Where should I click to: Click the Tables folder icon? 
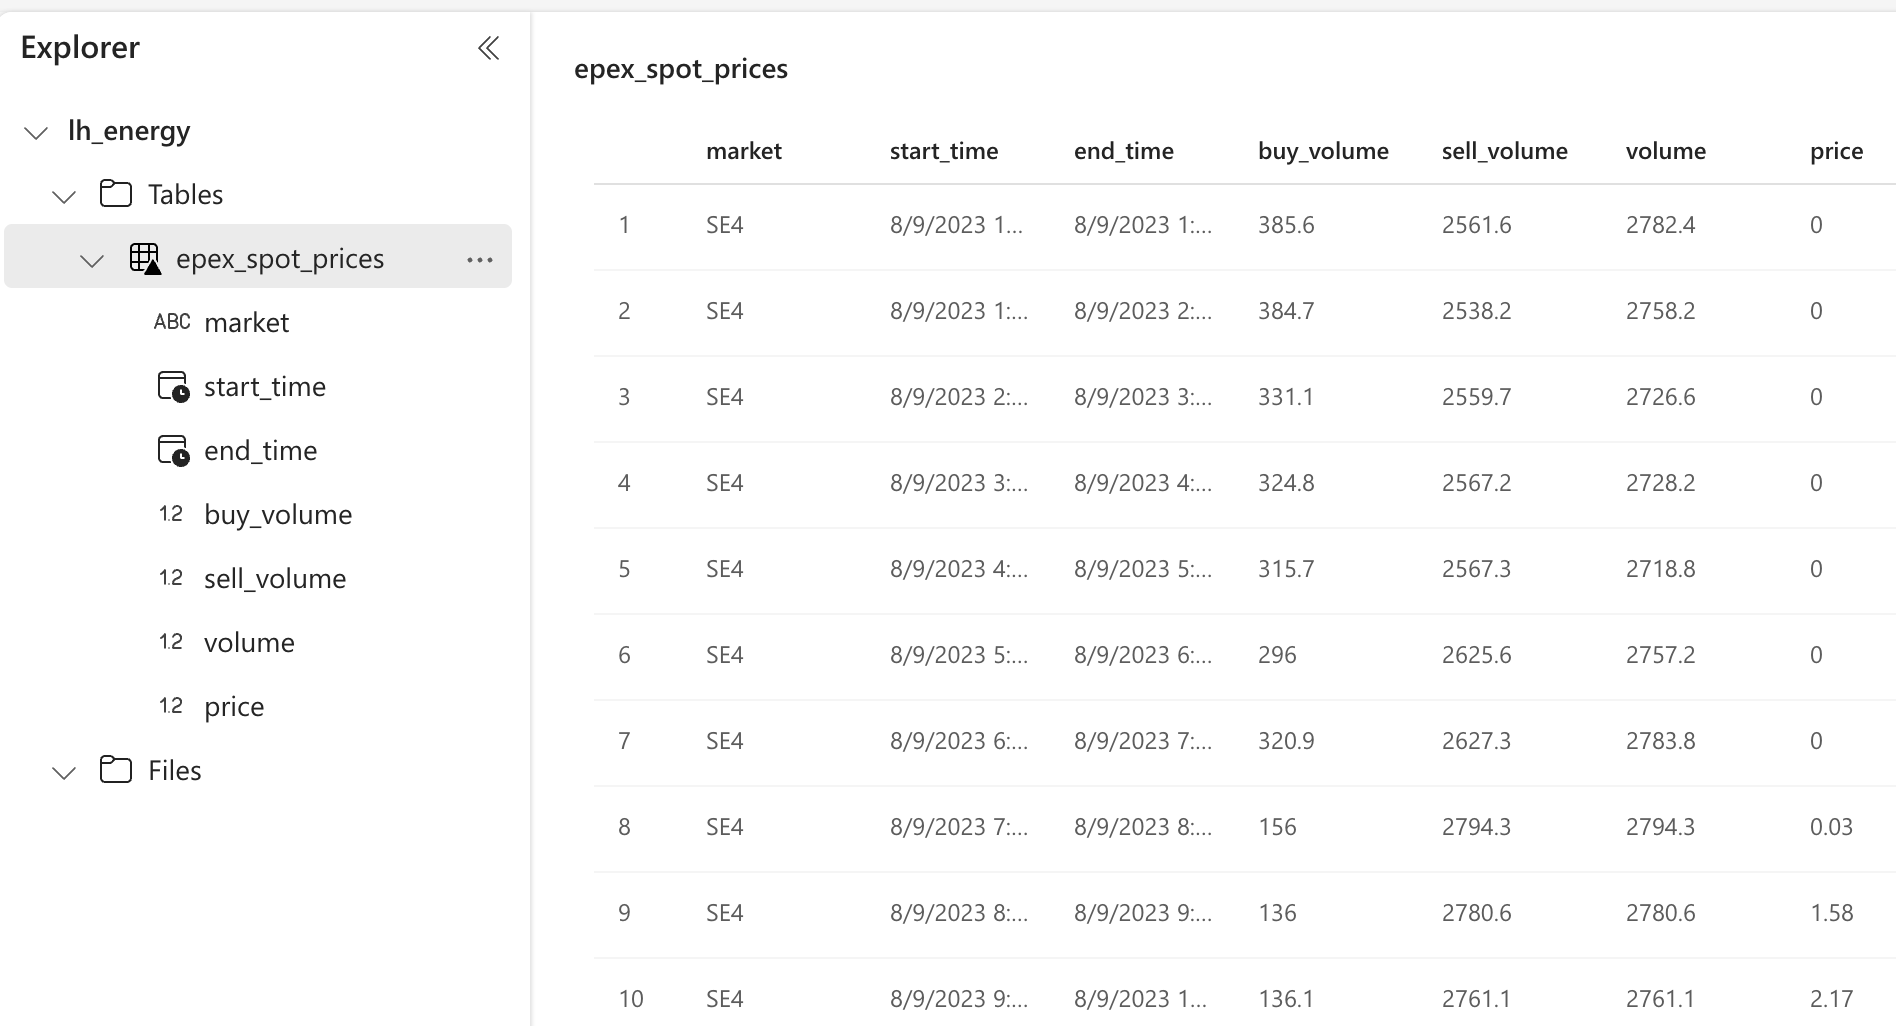tap(116, 193)
